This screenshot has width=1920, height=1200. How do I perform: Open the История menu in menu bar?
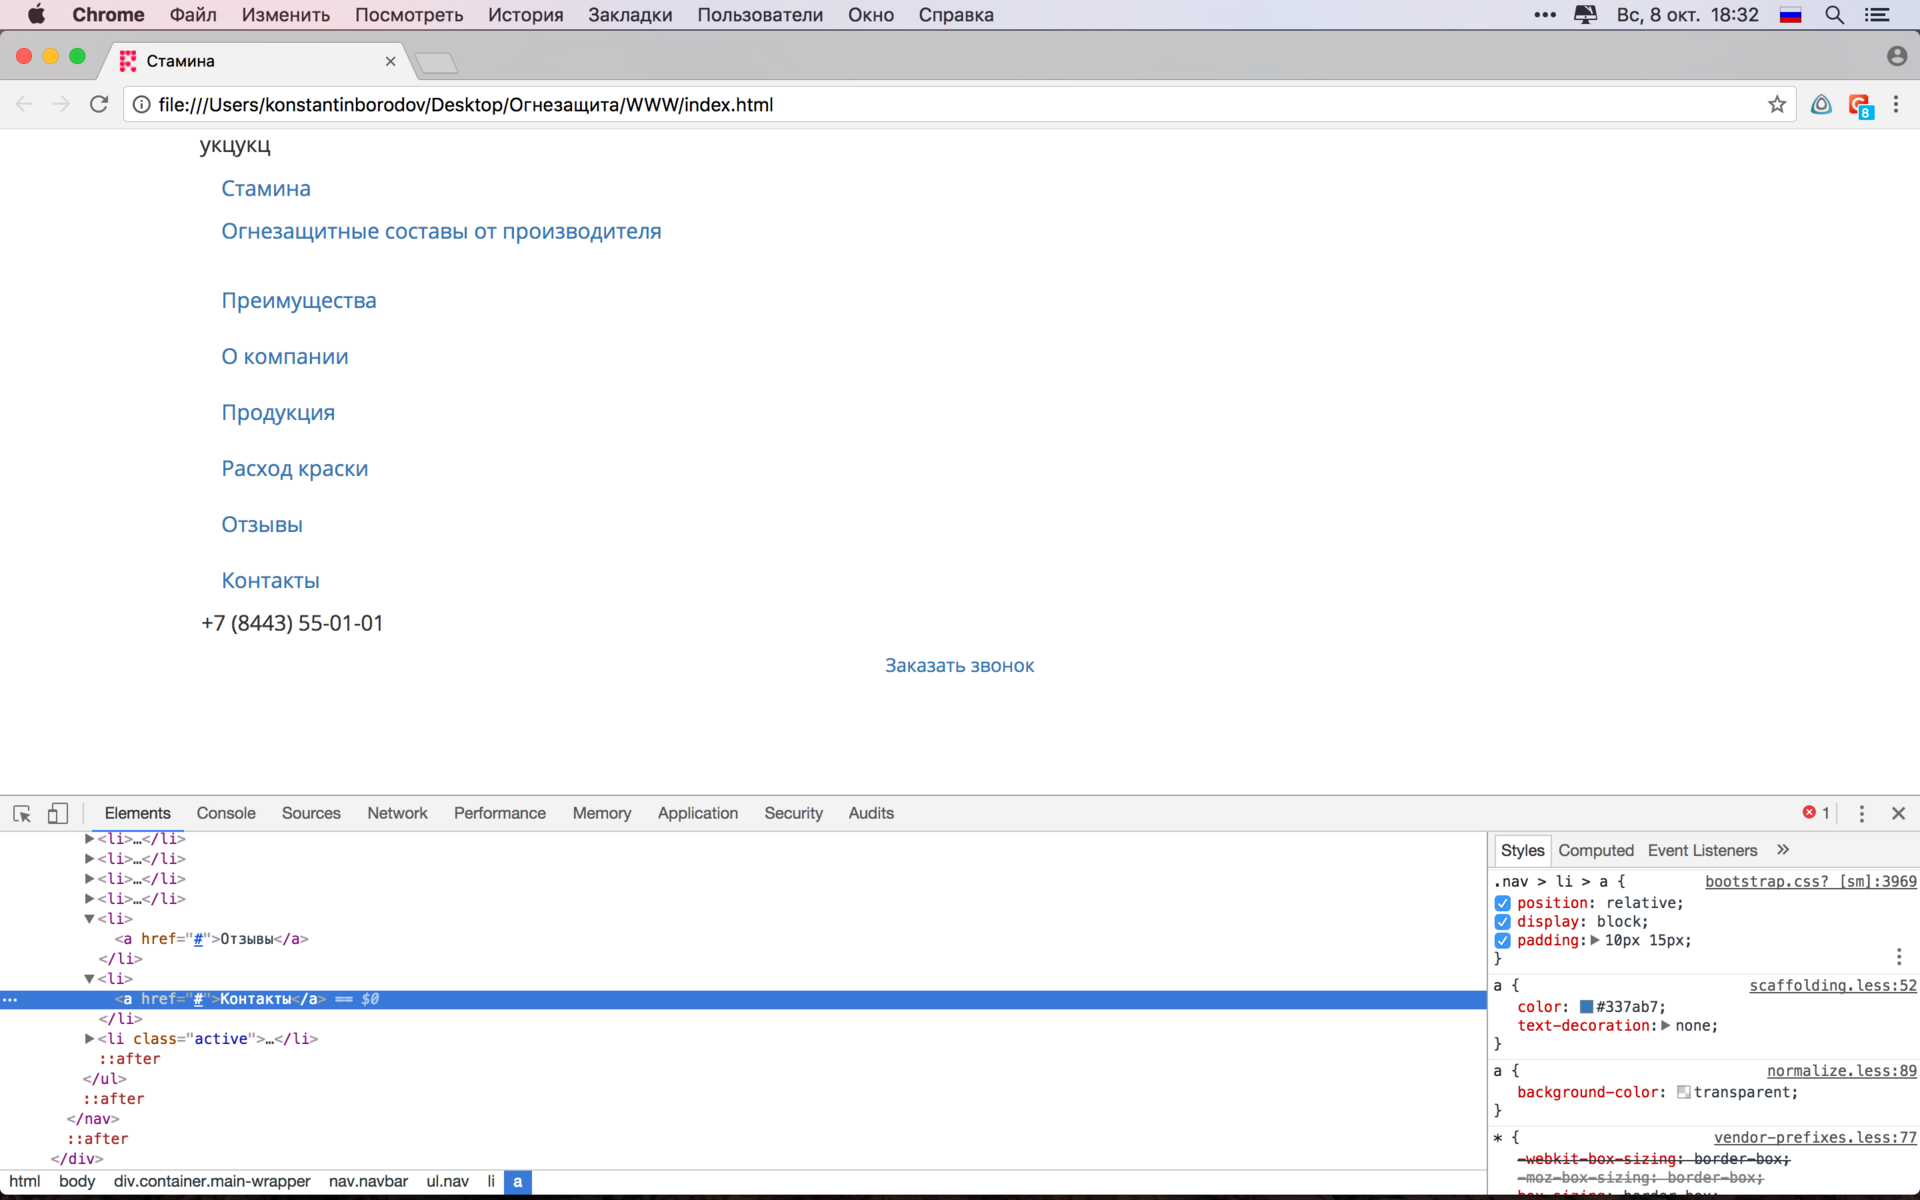[x=526, y=15]
